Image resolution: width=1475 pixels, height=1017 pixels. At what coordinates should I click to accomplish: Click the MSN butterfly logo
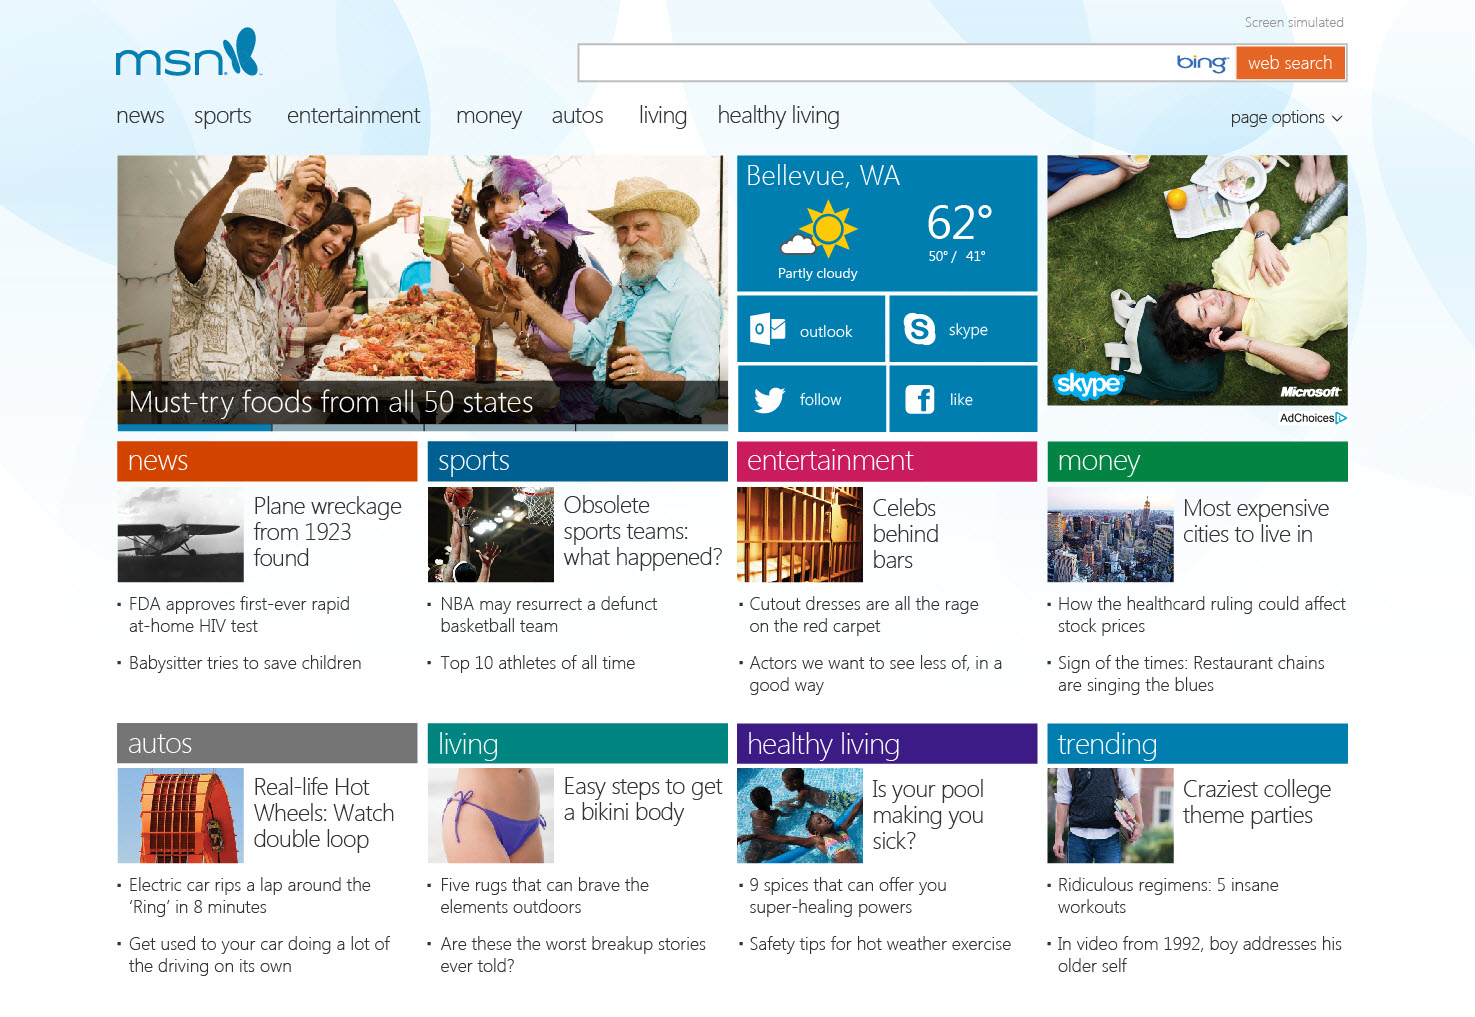tap(188, 53)
